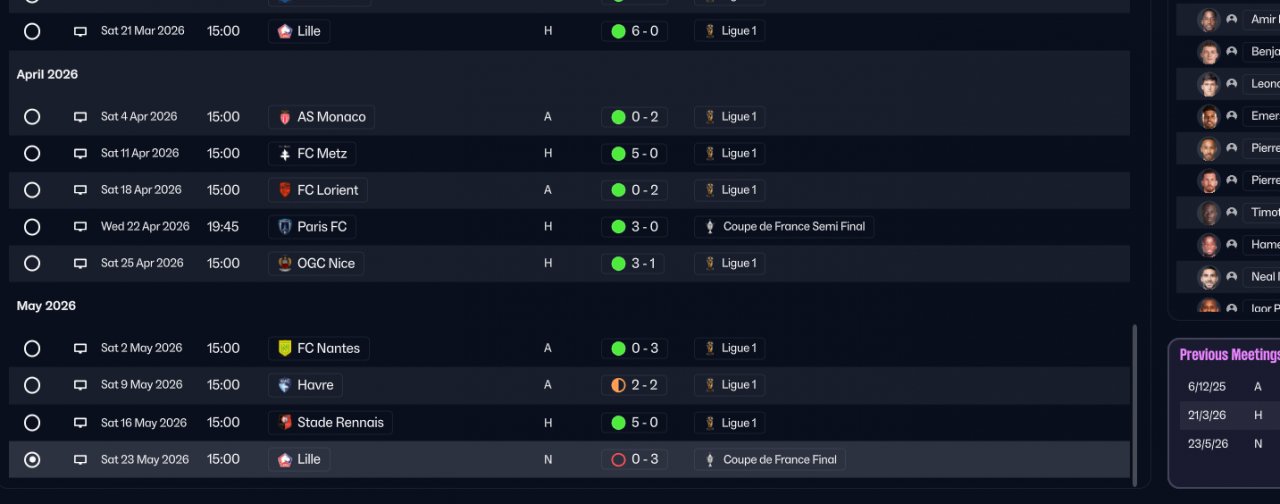Click the Coupe de France Final trophy icon
The height and width of the screenshot is (504, 1280).
(x=710, y=460)
